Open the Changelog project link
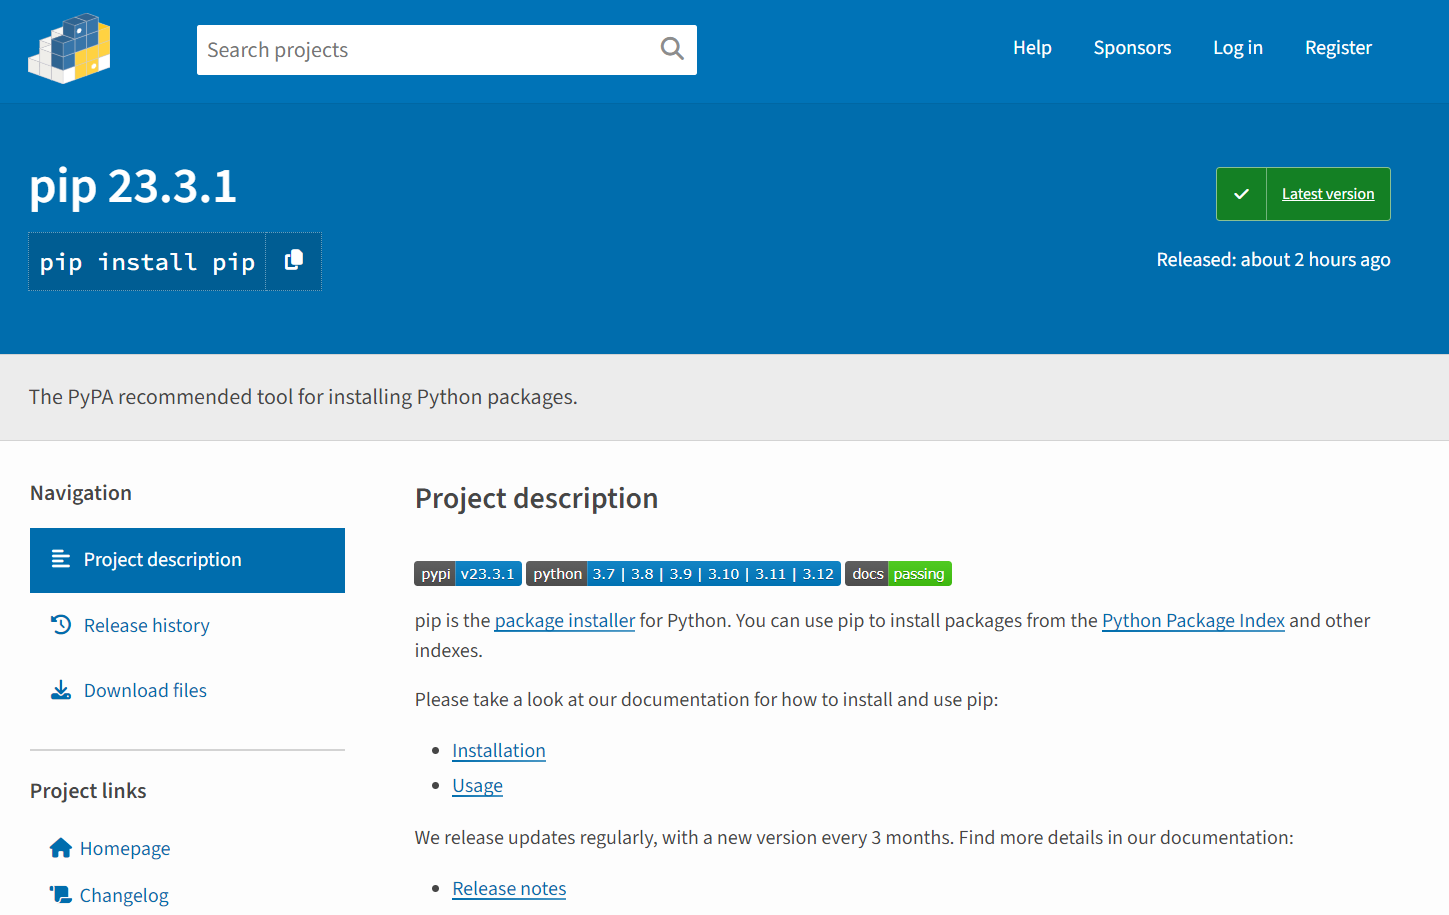 tap(124, 895)
